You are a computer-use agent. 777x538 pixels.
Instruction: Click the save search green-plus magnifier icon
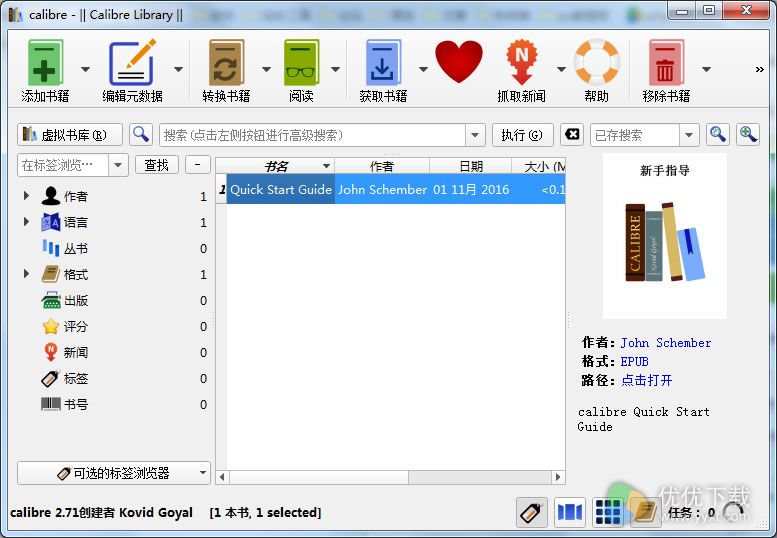[x=748, y=135]
